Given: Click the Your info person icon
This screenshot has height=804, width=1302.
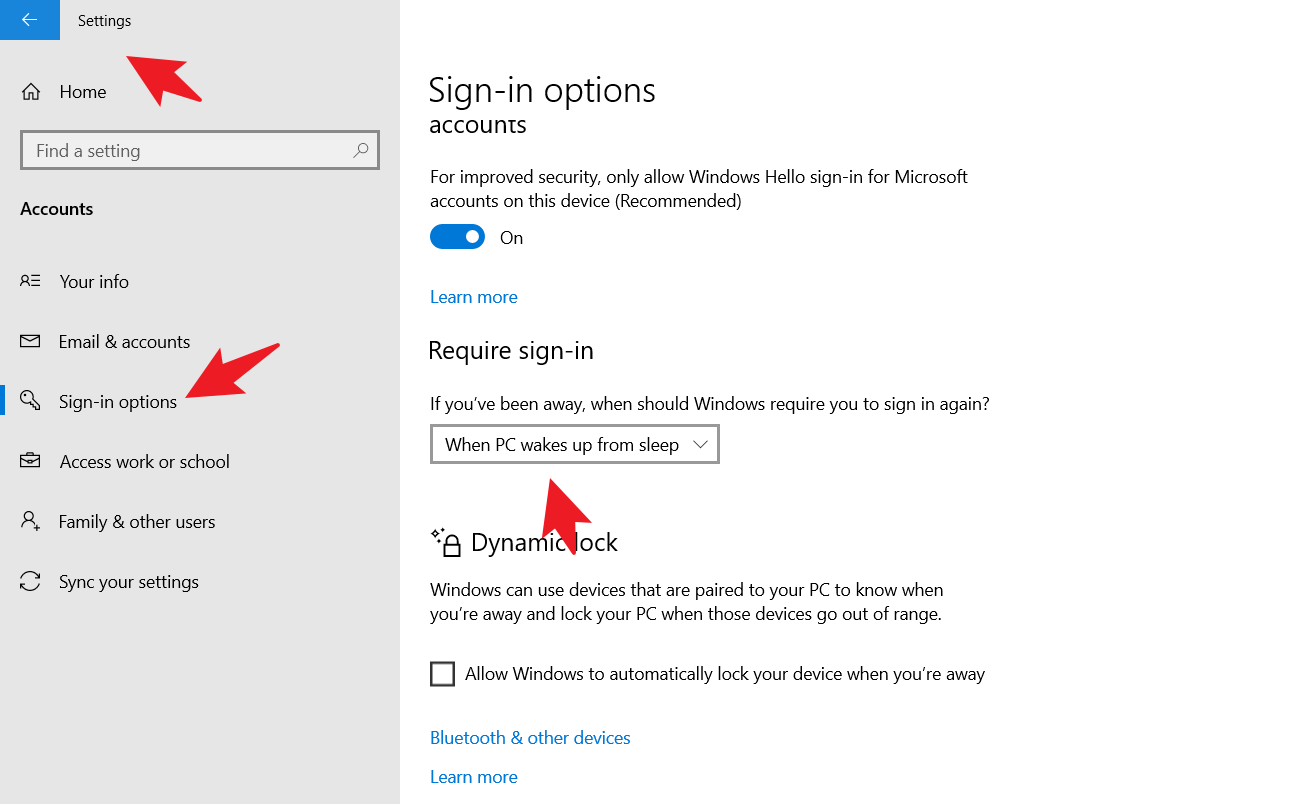Looking at the screenshot, I should [x=30, y=281].
